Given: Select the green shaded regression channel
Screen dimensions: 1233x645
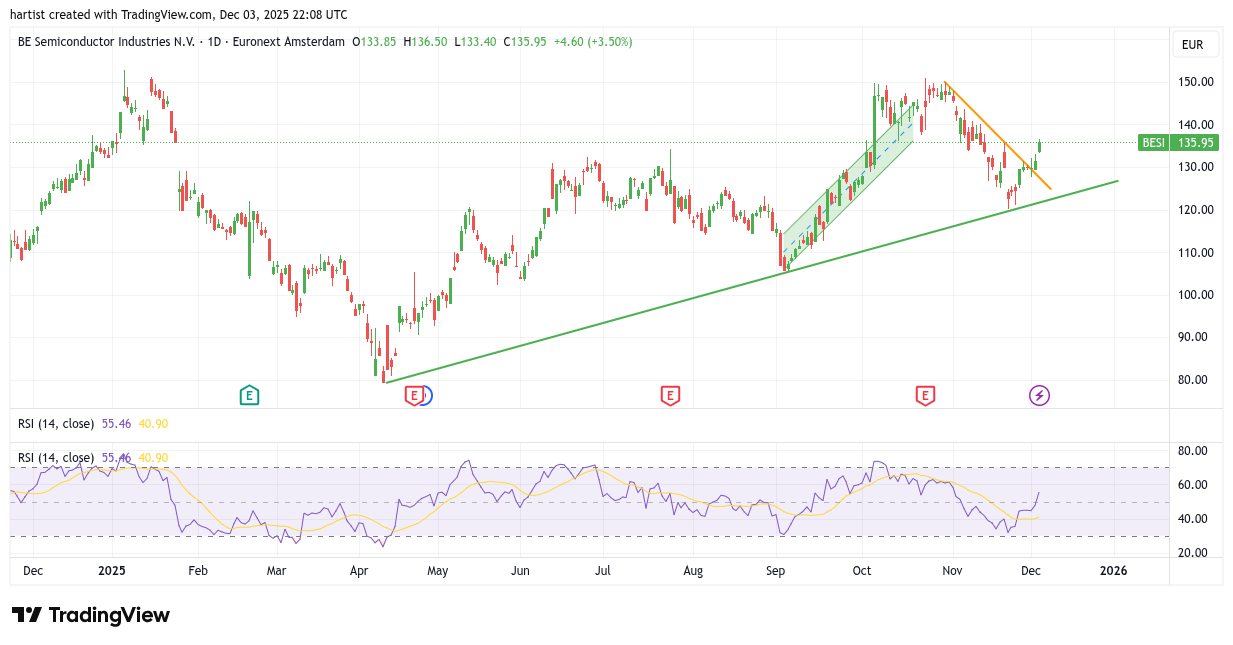Looking at the screenshot, I should click(850, 185).
